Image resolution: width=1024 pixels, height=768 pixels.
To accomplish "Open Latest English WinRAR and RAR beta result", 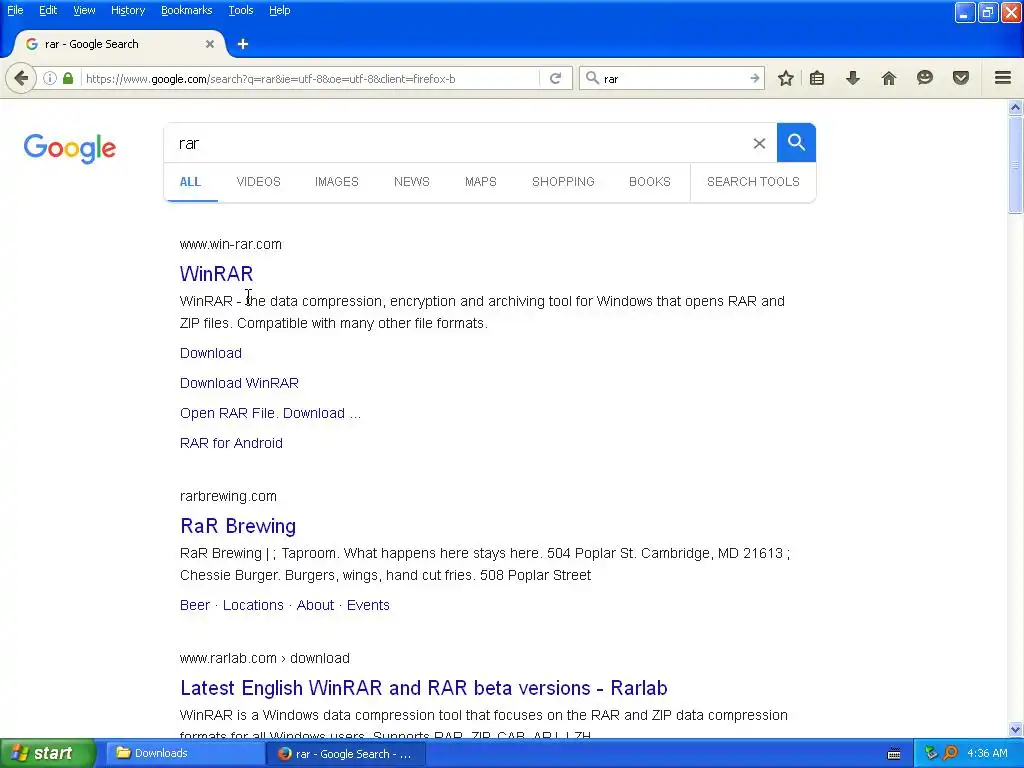I will pyautogui.click(x=423, y=688).
